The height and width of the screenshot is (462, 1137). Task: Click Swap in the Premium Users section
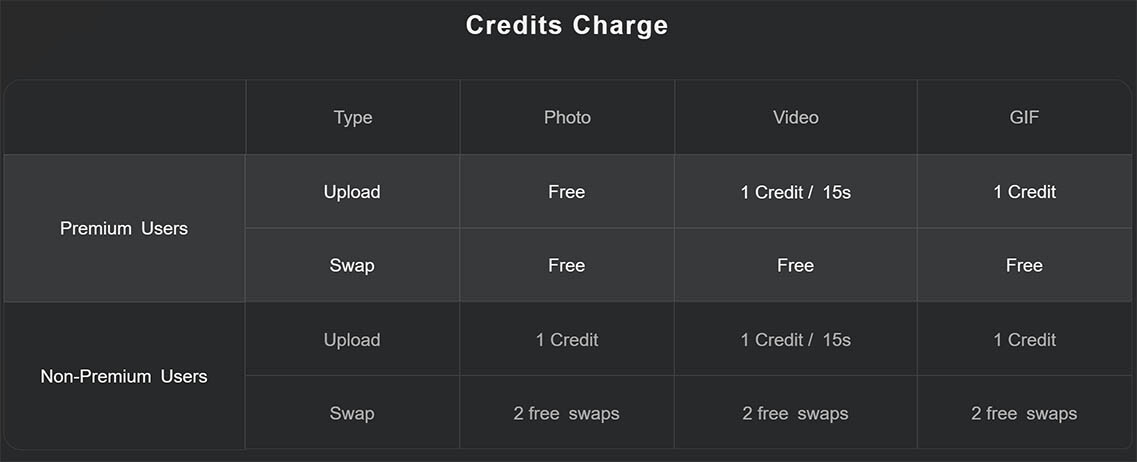point(352,265)
